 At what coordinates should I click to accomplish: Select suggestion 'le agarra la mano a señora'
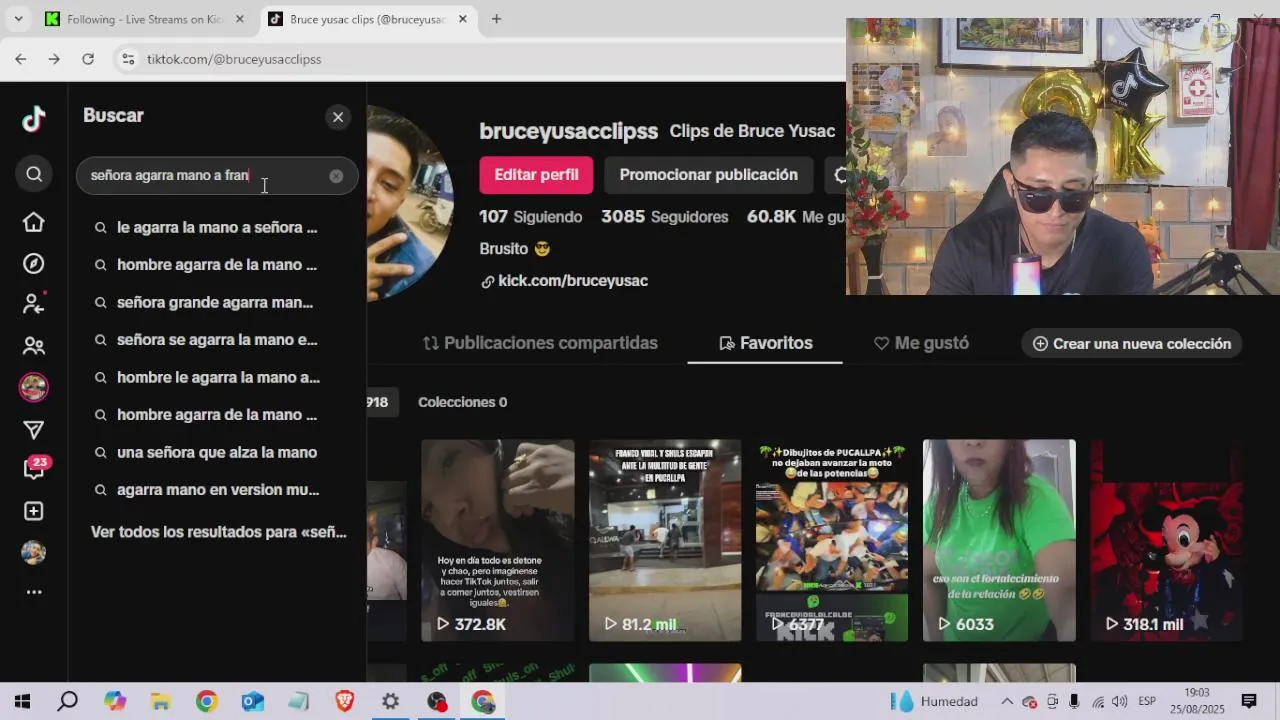217,227
